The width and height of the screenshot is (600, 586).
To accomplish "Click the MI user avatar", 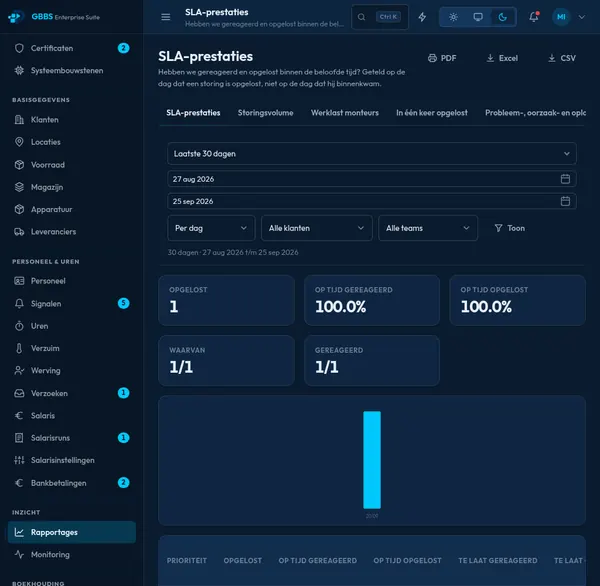I will (561, 17).
